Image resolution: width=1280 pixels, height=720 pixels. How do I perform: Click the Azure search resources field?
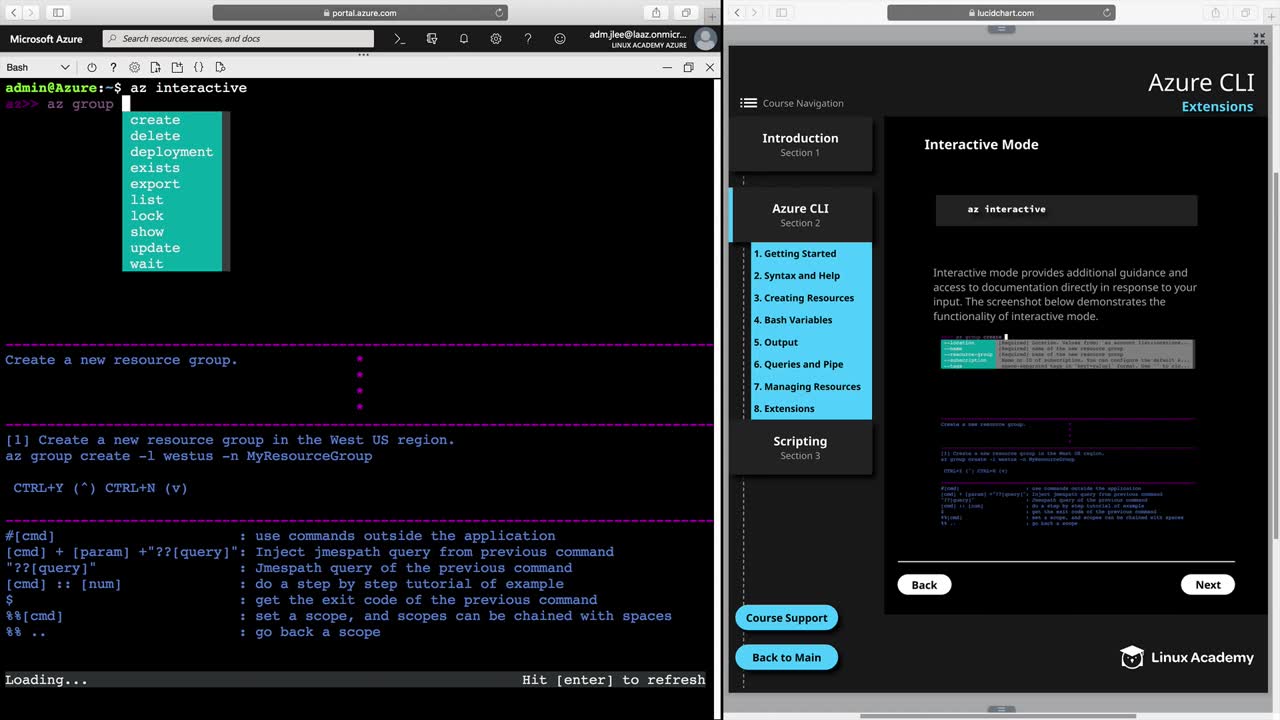pos(238,39)
